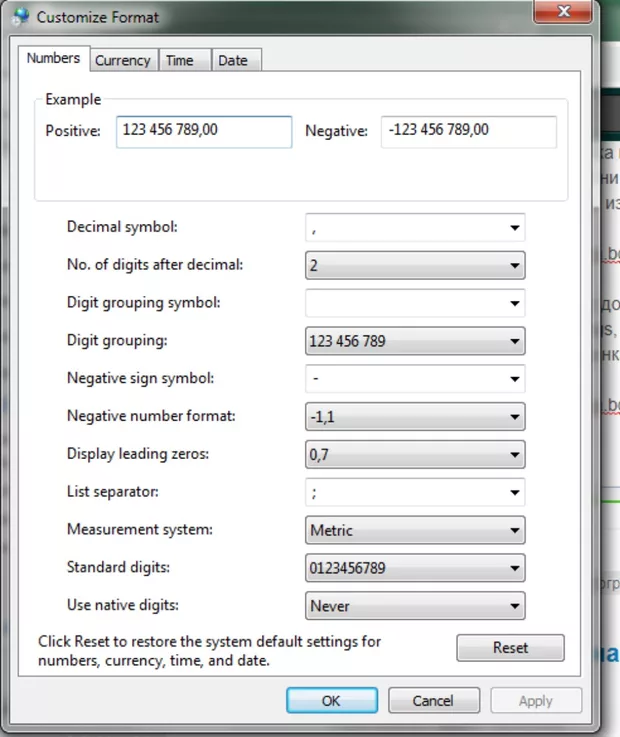Open the Date tab
The width and height of the screenshot is (620, 737).
[x=236, y=60]
